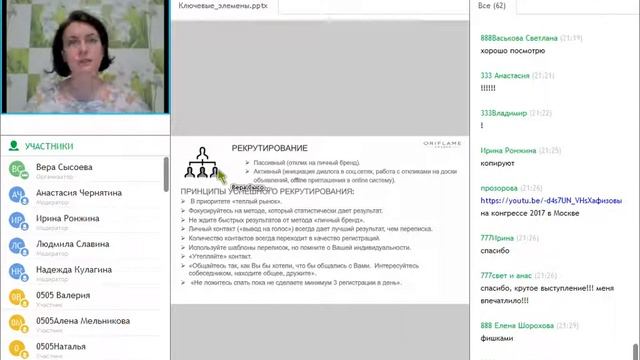
Task: Click chat sender 777свет и анас
Action: [506, 276]
